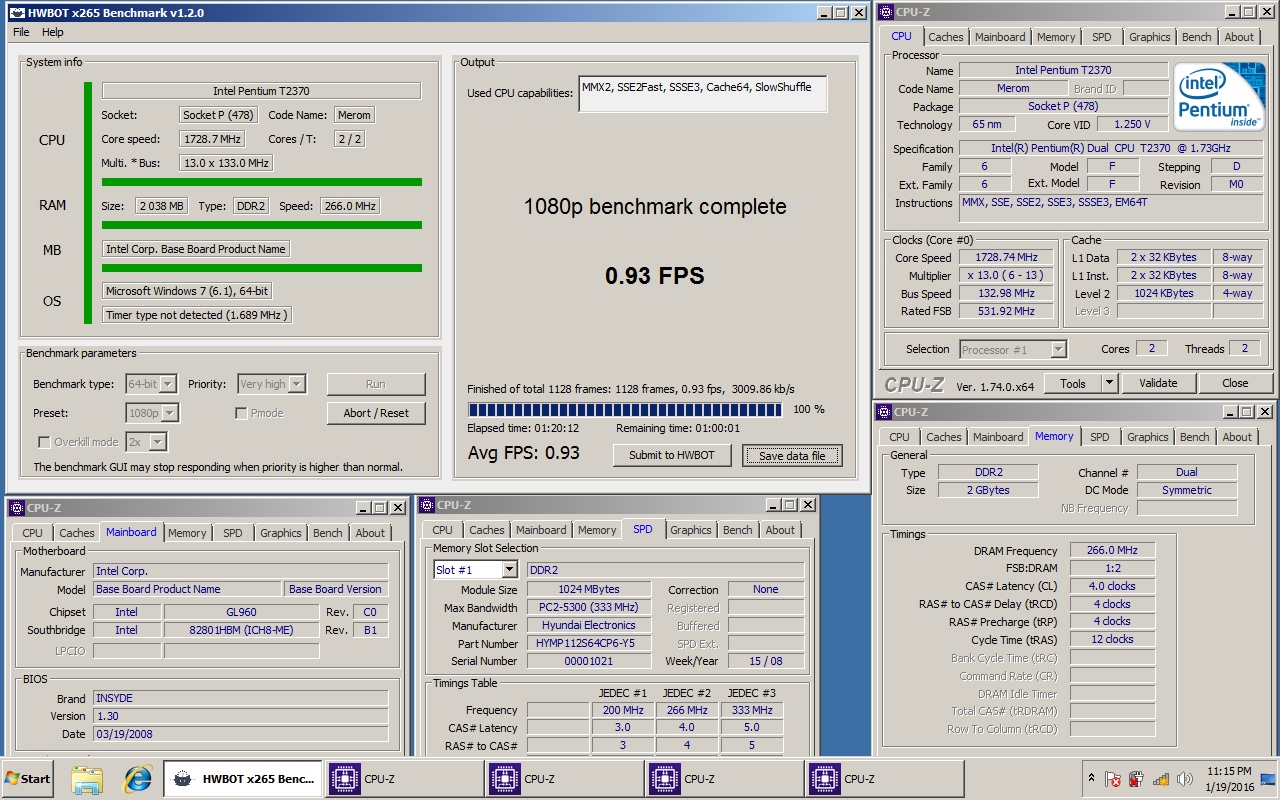Click the taskbar clock showing 11:15 PM
1280x800 pixels.
click(x=1229, y=779)
